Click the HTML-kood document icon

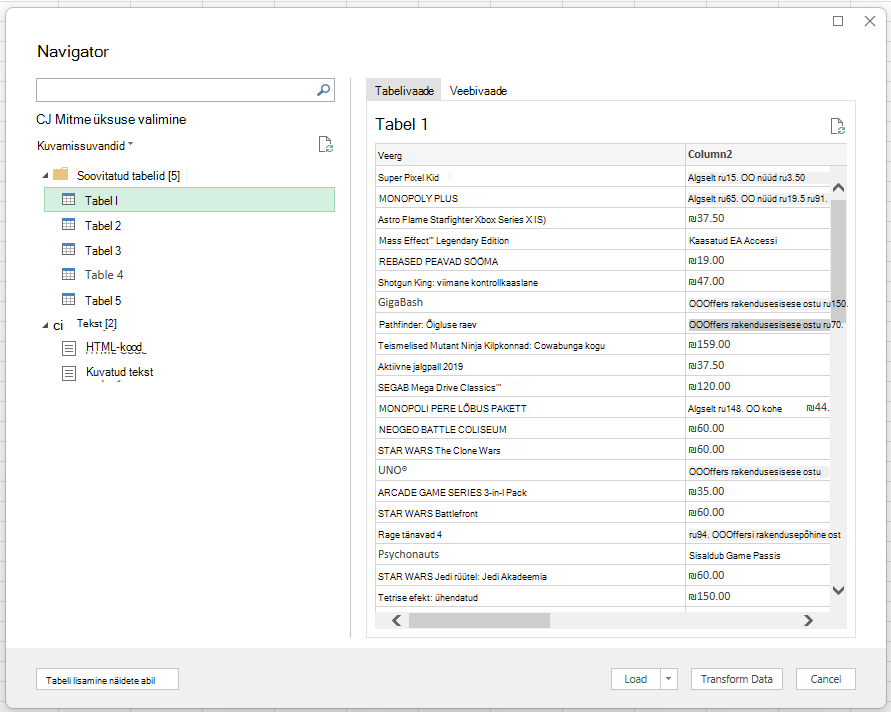tap(69, 348)
